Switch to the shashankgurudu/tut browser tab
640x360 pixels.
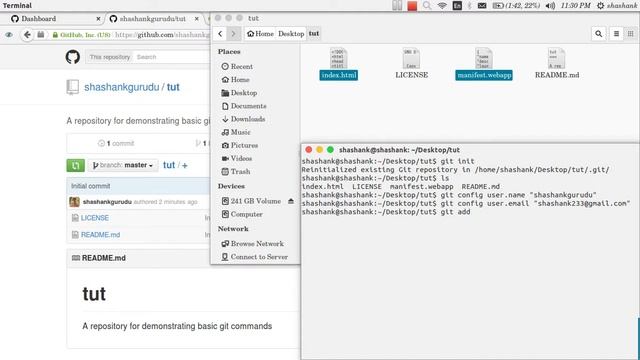click(152, 19)
